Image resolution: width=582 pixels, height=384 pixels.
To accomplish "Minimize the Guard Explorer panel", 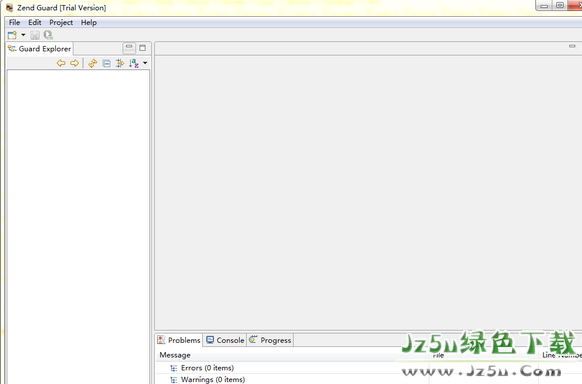I will [129, 47].
